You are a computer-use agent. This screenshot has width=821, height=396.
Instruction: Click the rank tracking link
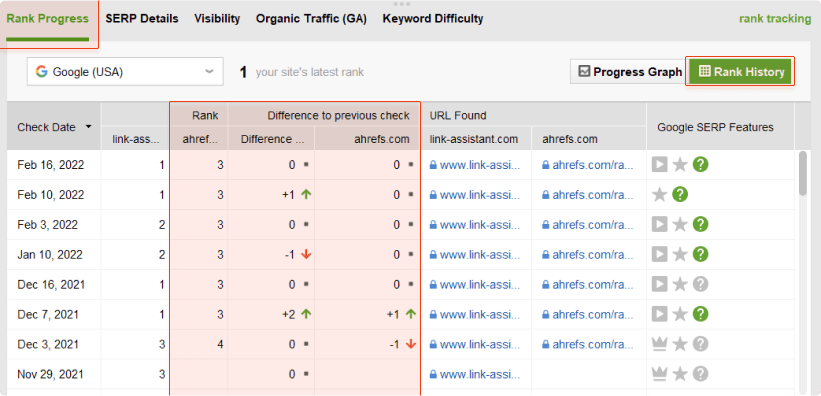(x=775, y=19)
